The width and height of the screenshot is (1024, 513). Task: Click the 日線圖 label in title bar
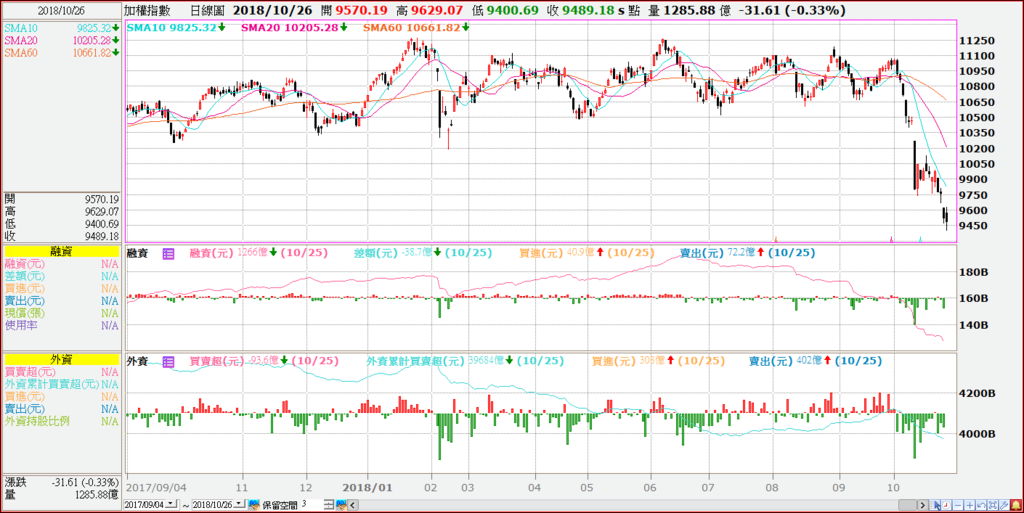pyautogui.click(x=207, y=10)
